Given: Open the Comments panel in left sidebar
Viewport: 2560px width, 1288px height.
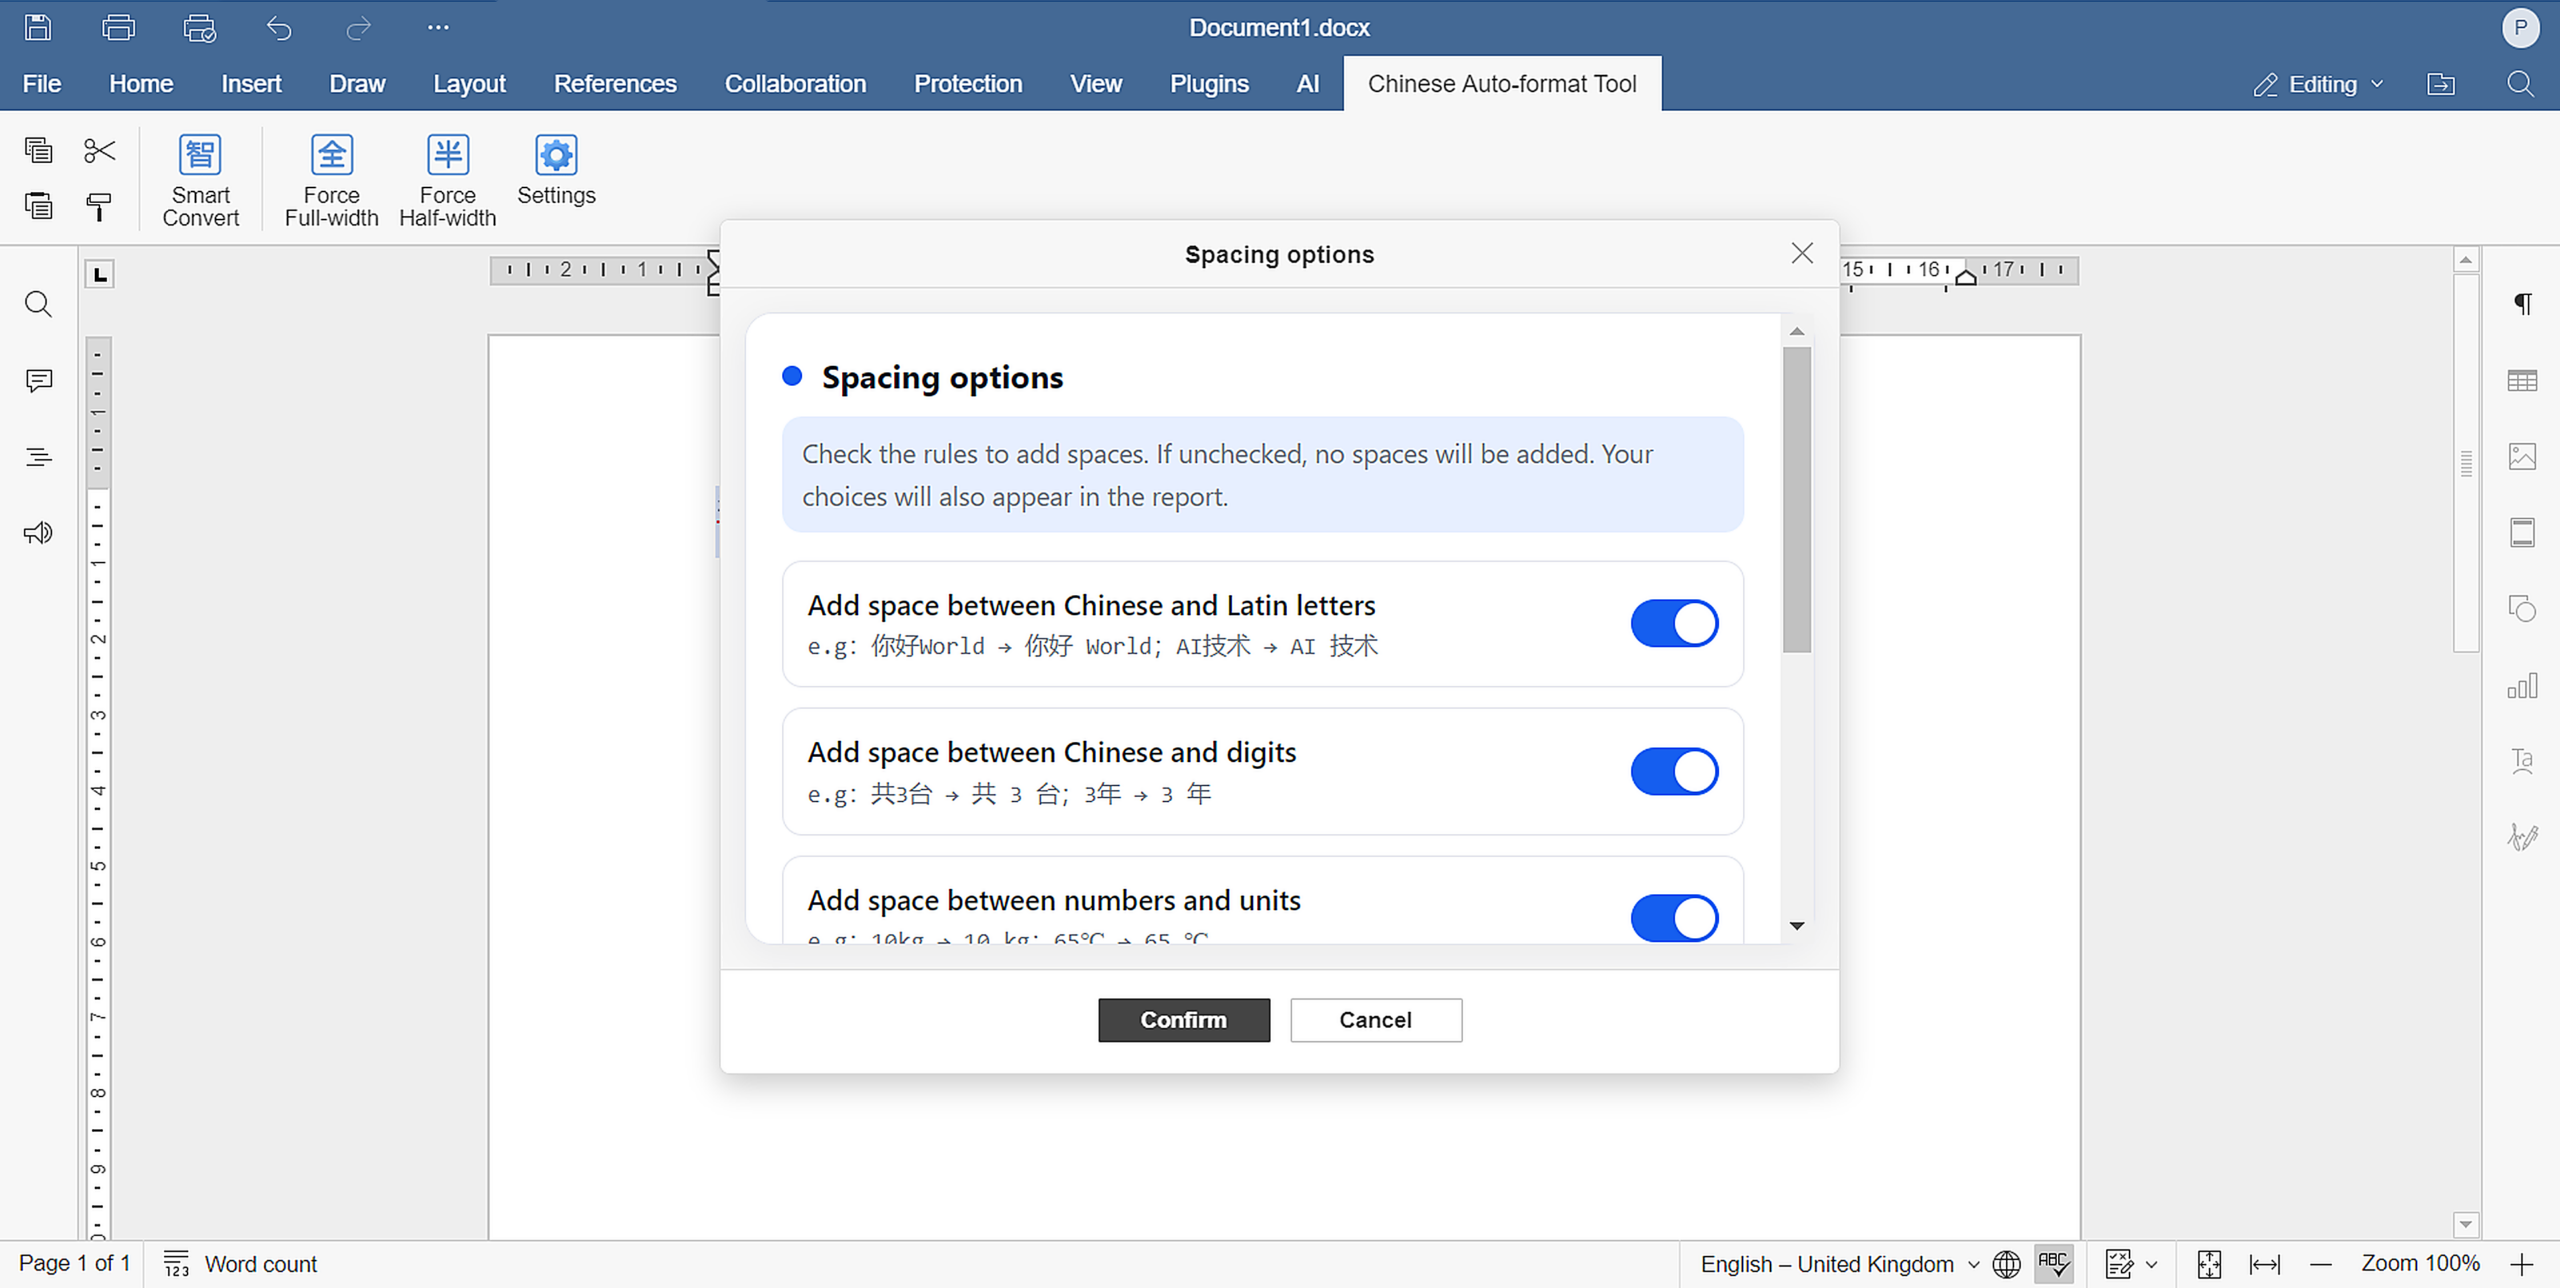Looking at the screenshot, I should point(38,381).
